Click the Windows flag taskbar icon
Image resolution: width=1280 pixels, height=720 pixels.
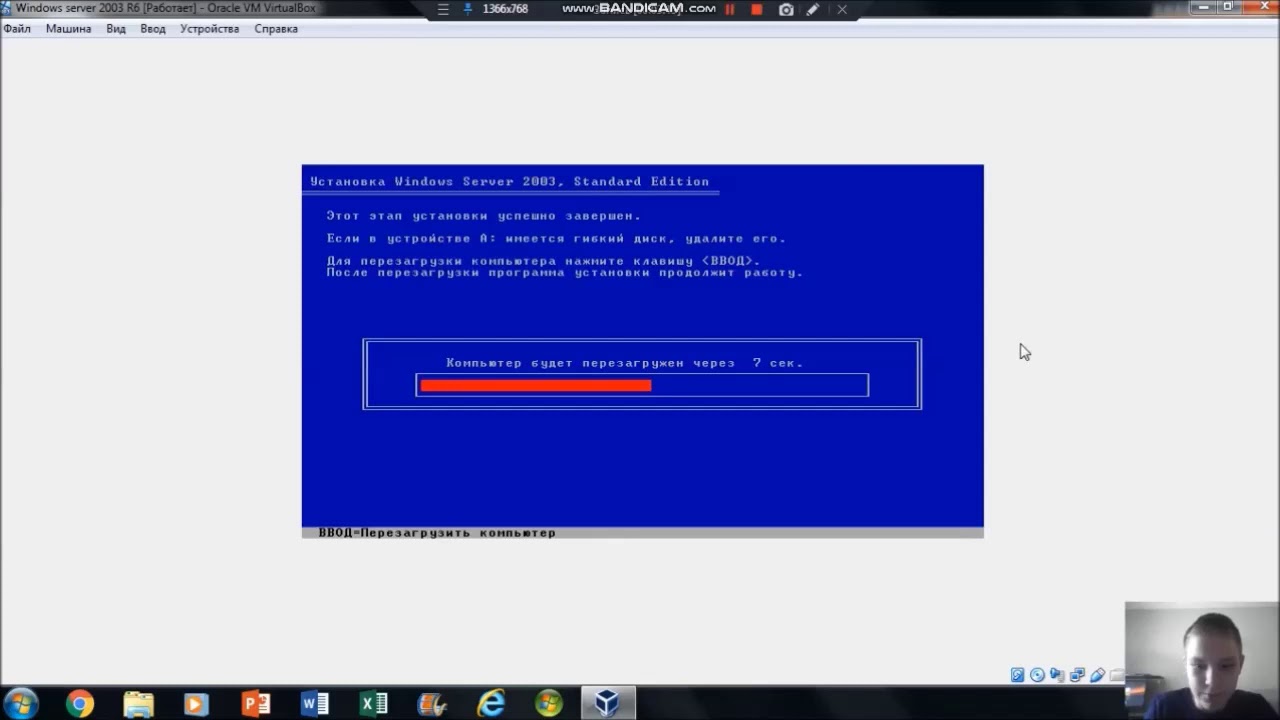pos(548,704)
